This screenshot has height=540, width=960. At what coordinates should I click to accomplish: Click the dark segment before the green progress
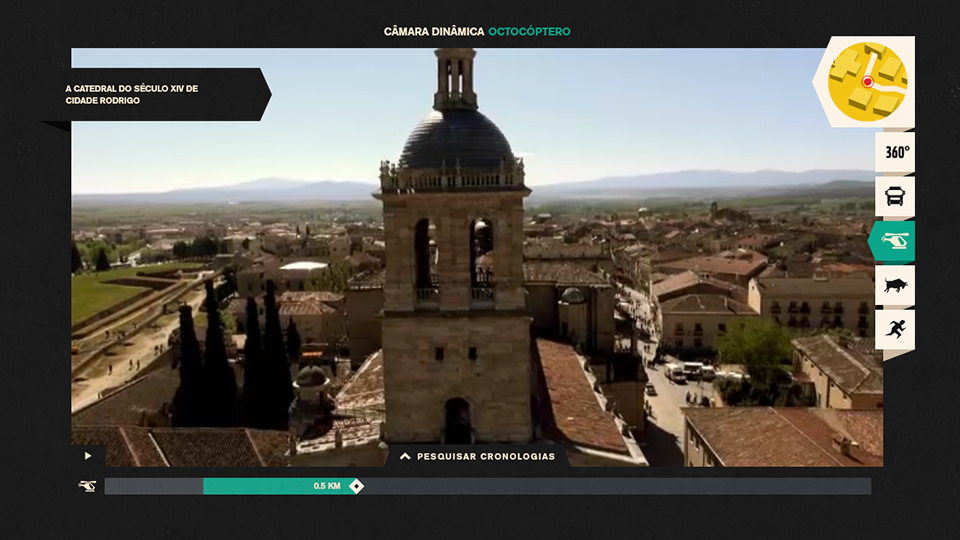[x=153, y=486]
